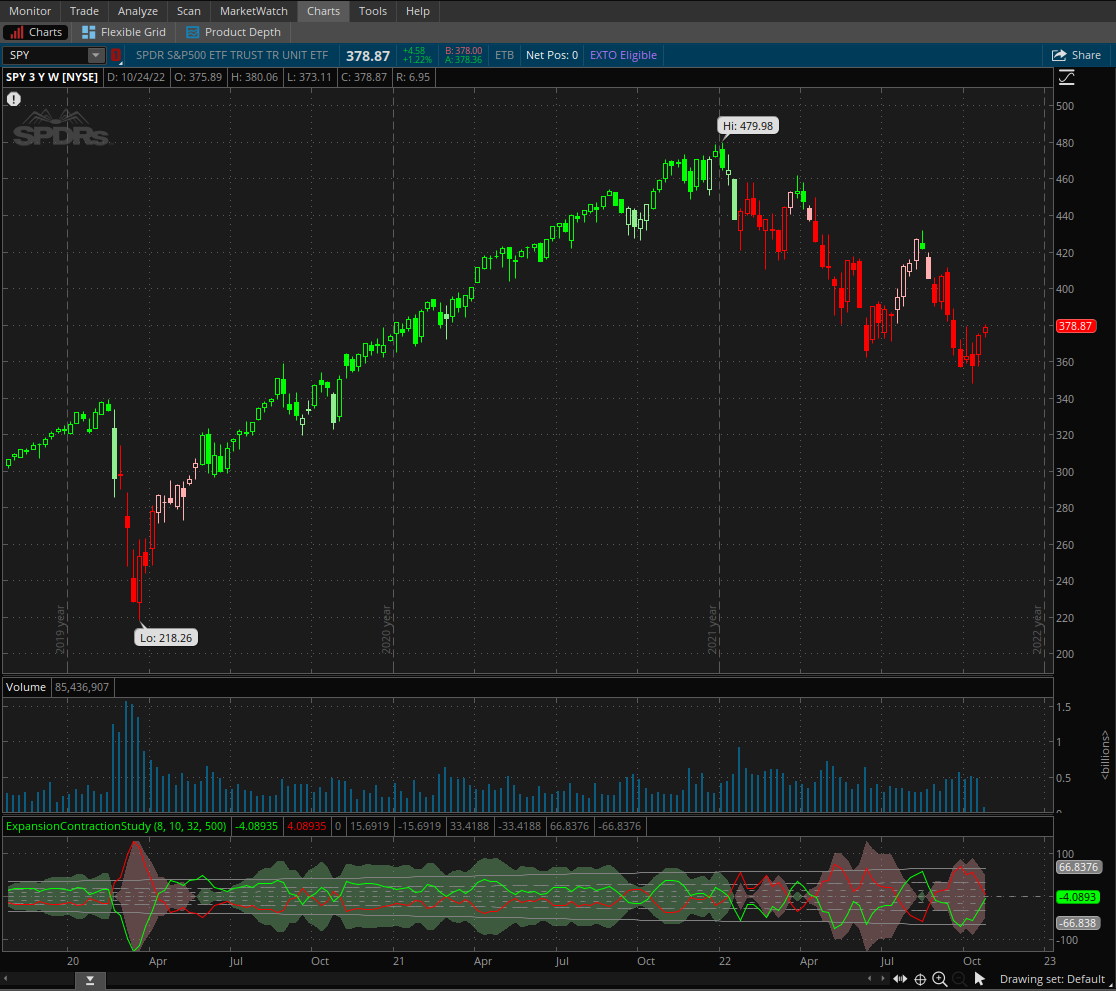Click the collapse arrow on bottom scrollbar

tap(90, 980)
